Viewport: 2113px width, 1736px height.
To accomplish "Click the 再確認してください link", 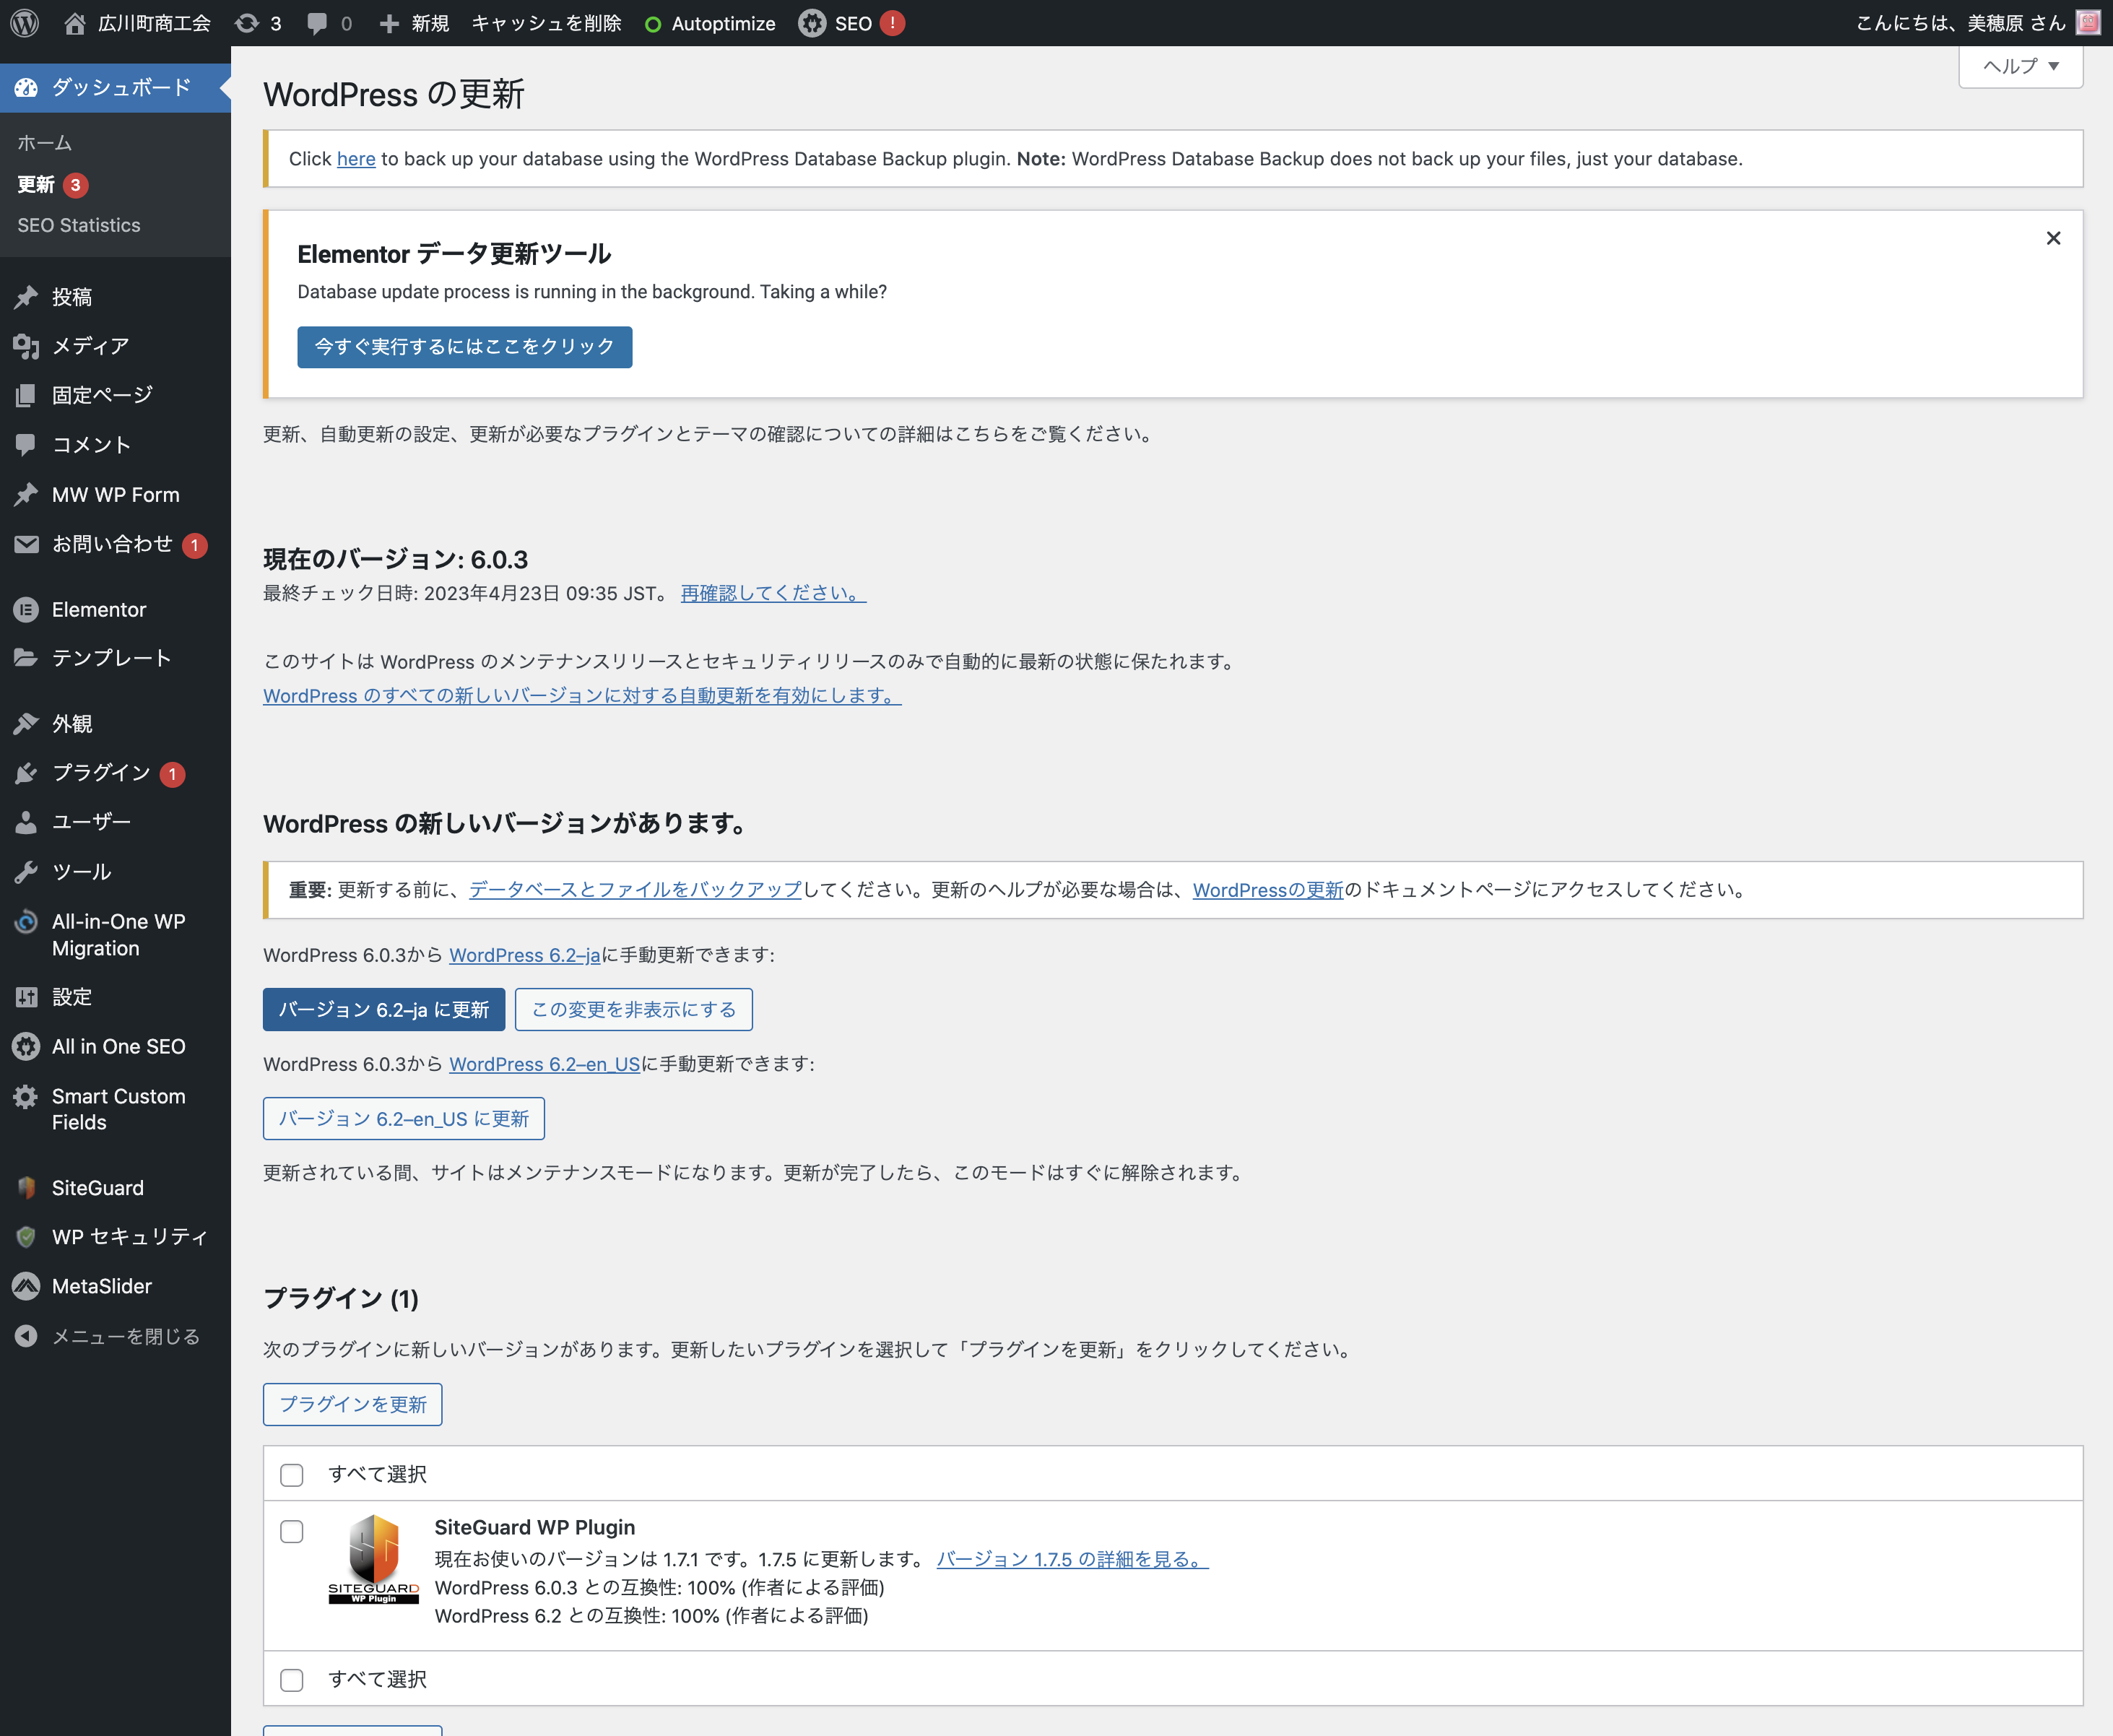I will click(773, 593).
